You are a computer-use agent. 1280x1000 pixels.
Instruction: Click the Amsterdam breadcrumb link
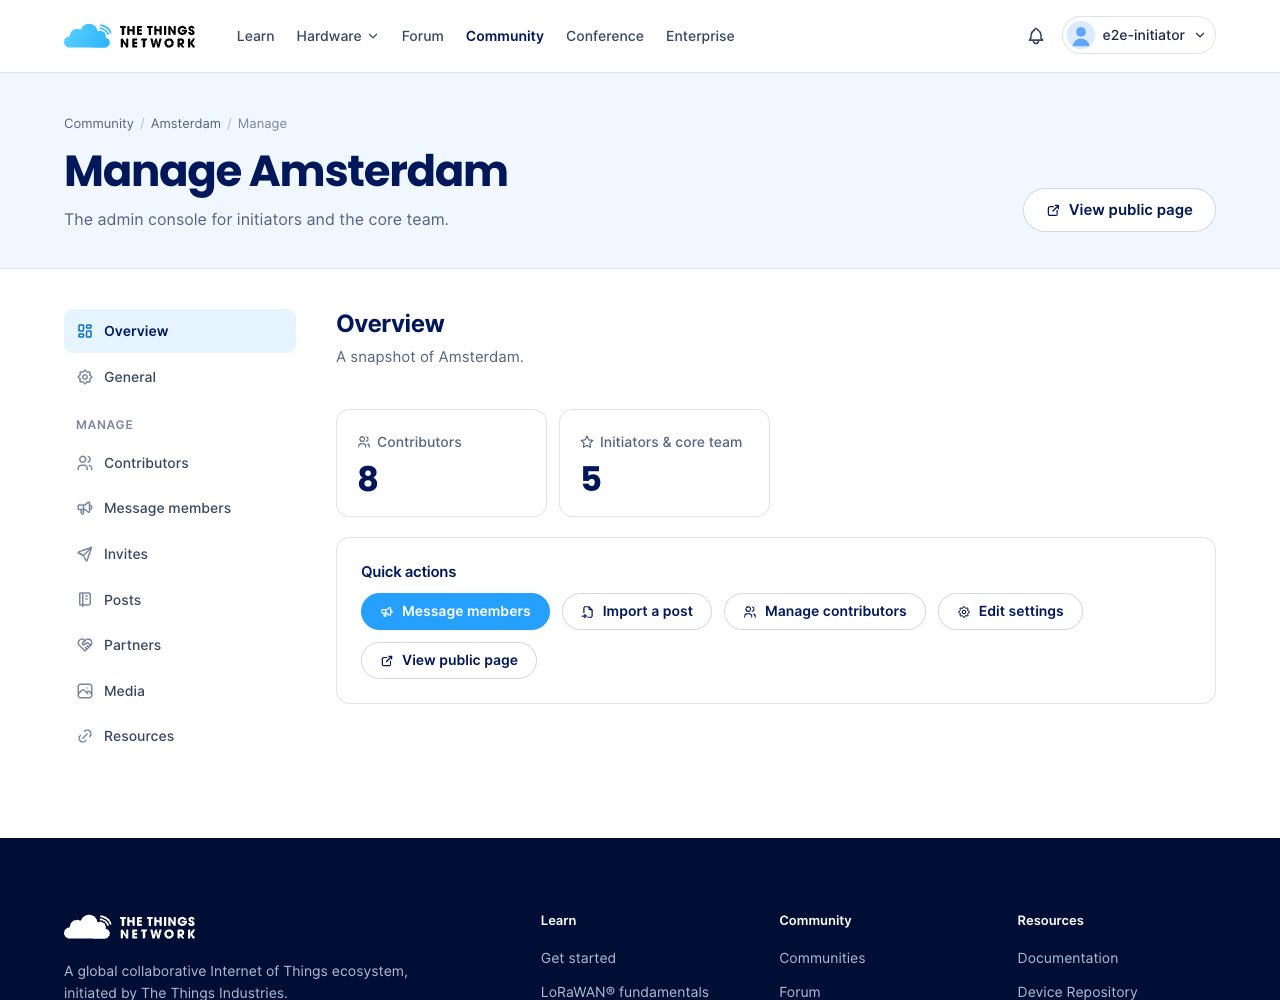point(186,124)
